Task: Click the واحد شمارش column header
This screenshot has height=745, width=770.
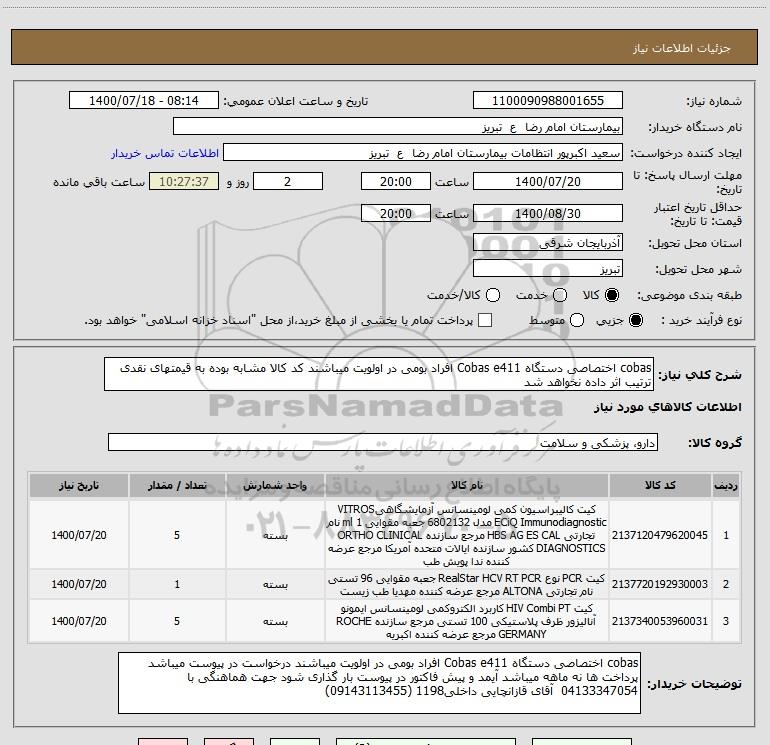Action: click(275, 485)
